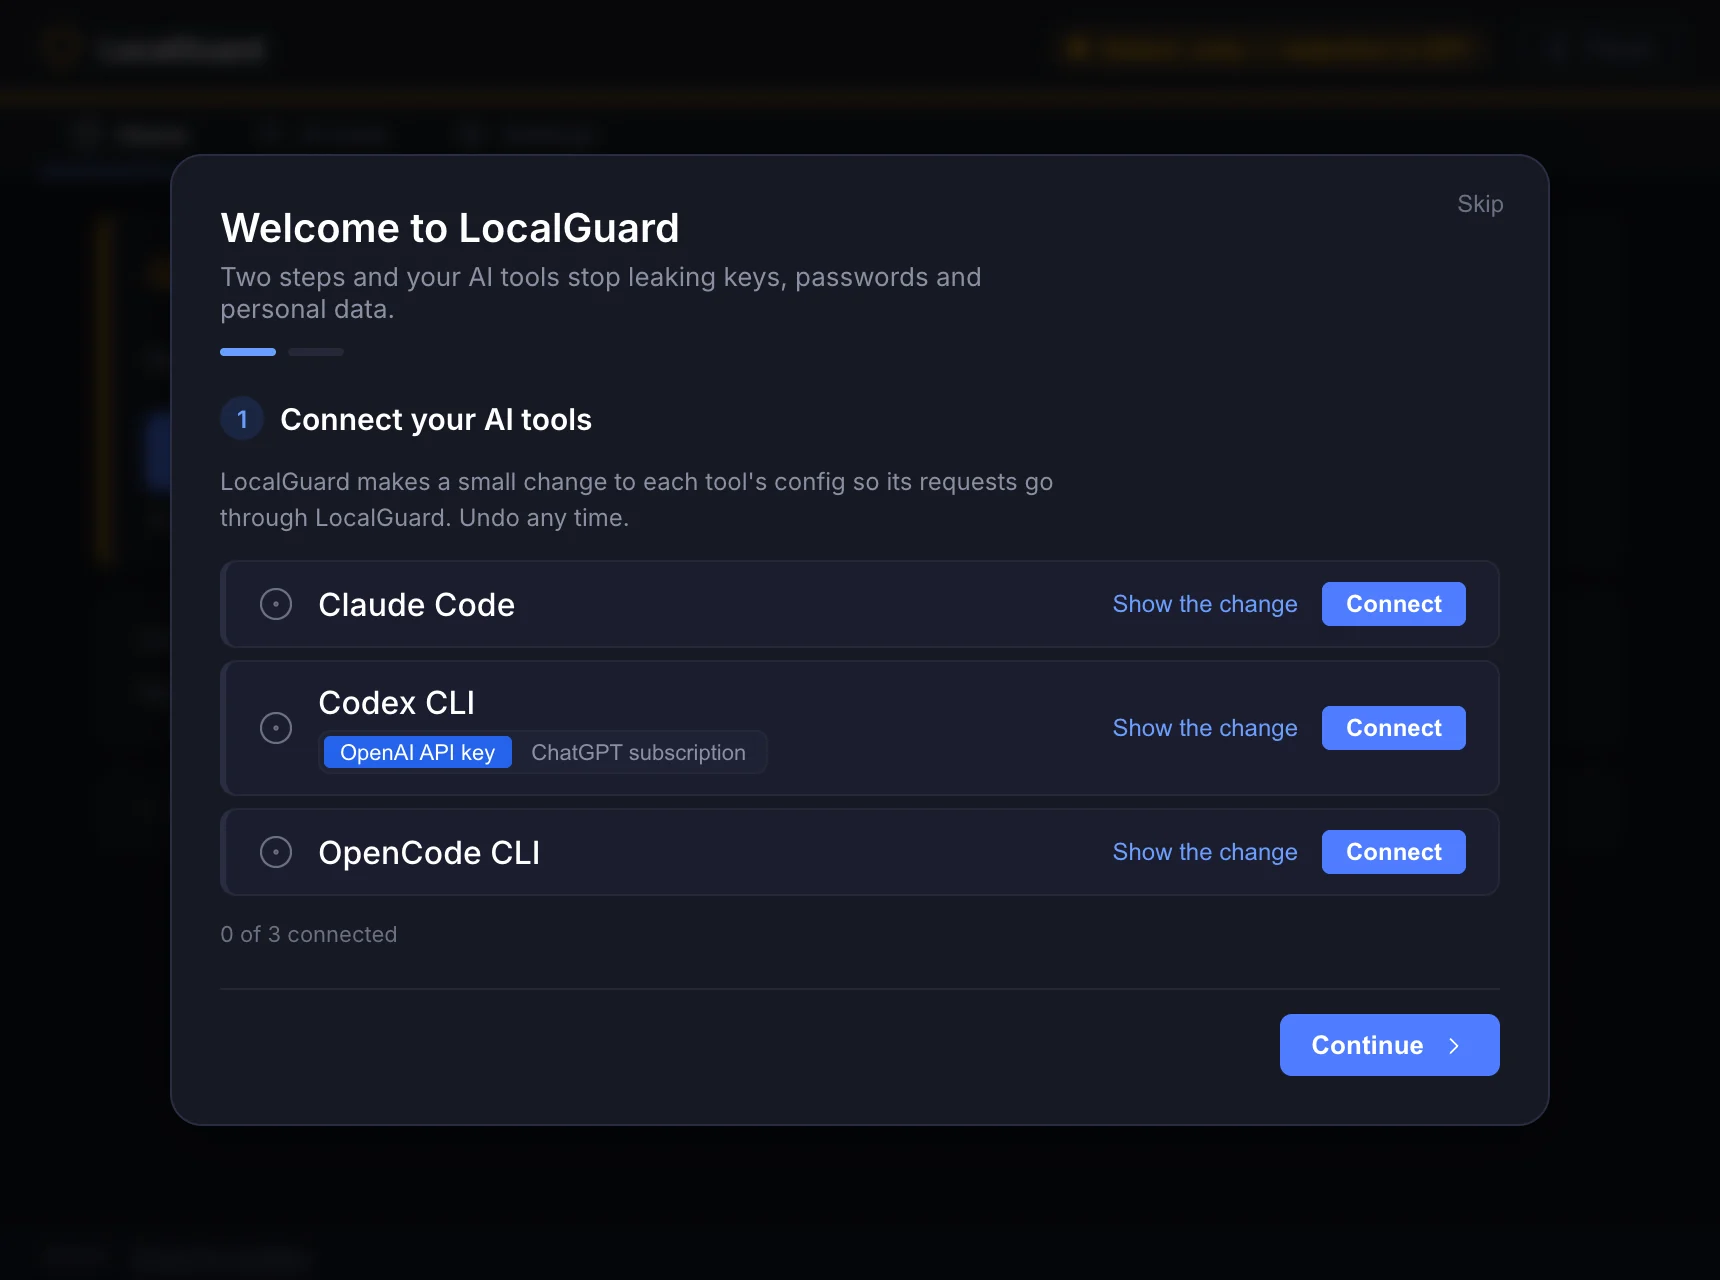Show the change for OpenCode CLI
Screen dimensions: 1720x1280
click(x=1205, y=852)
